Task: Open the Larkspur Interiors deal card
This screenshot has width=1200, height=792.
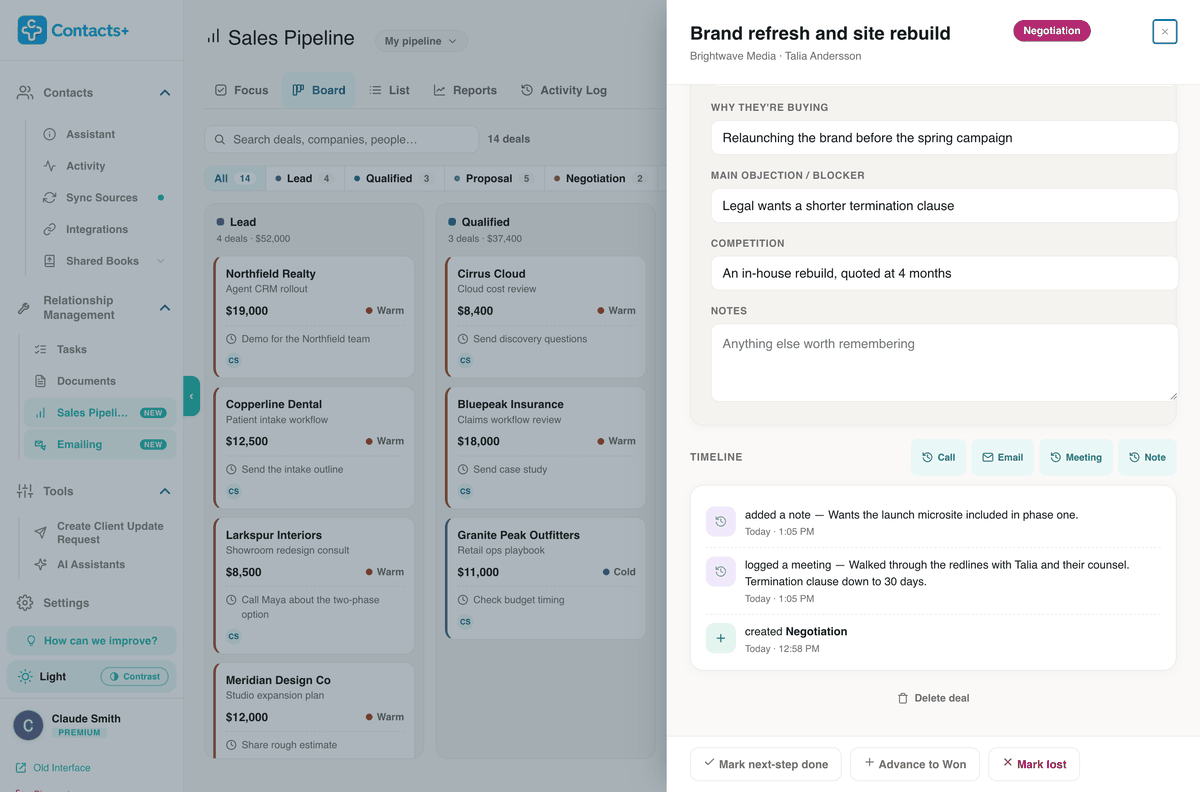Action: click(x=313, y=585)
